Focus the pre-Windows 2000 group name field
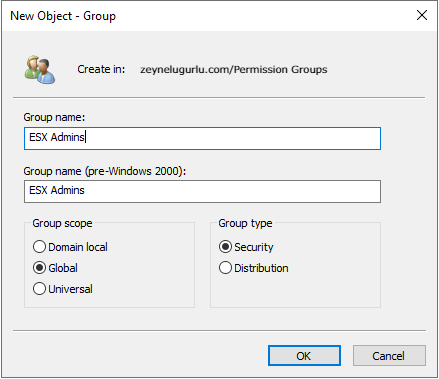The height and width of the screenshot is (379, 439). click(x=202, y=191)
